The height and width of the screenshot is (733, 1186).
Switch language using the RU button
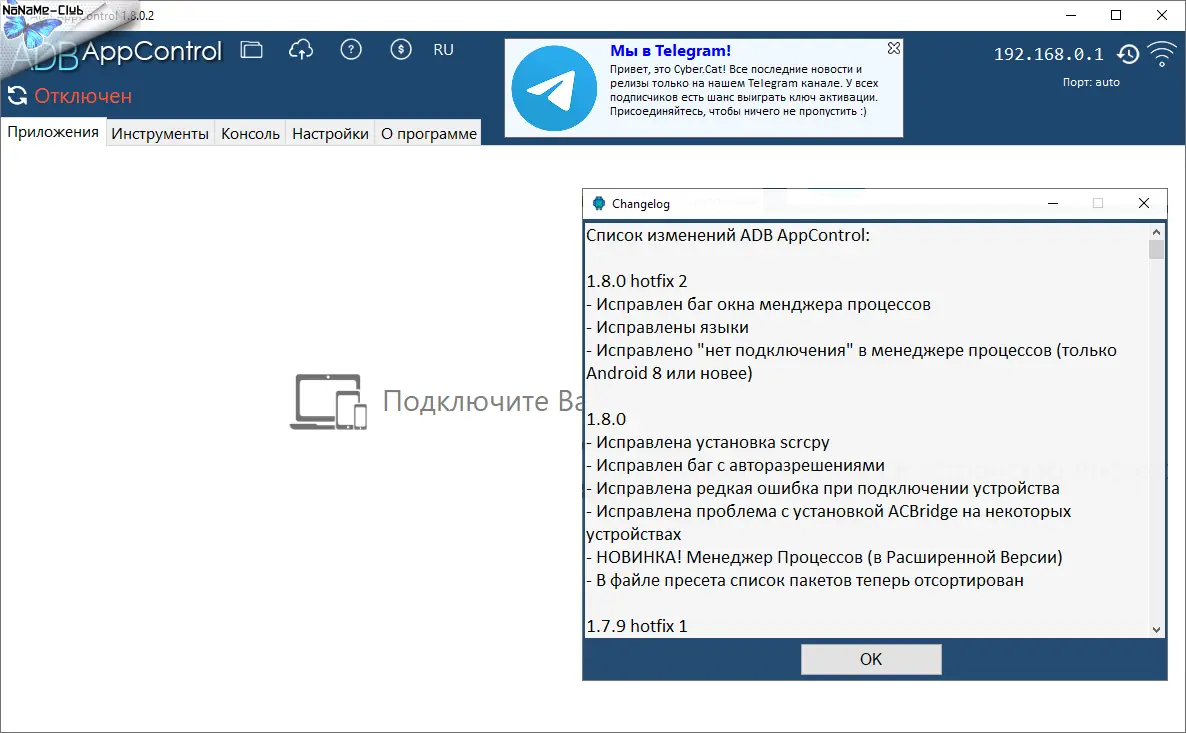443,50
